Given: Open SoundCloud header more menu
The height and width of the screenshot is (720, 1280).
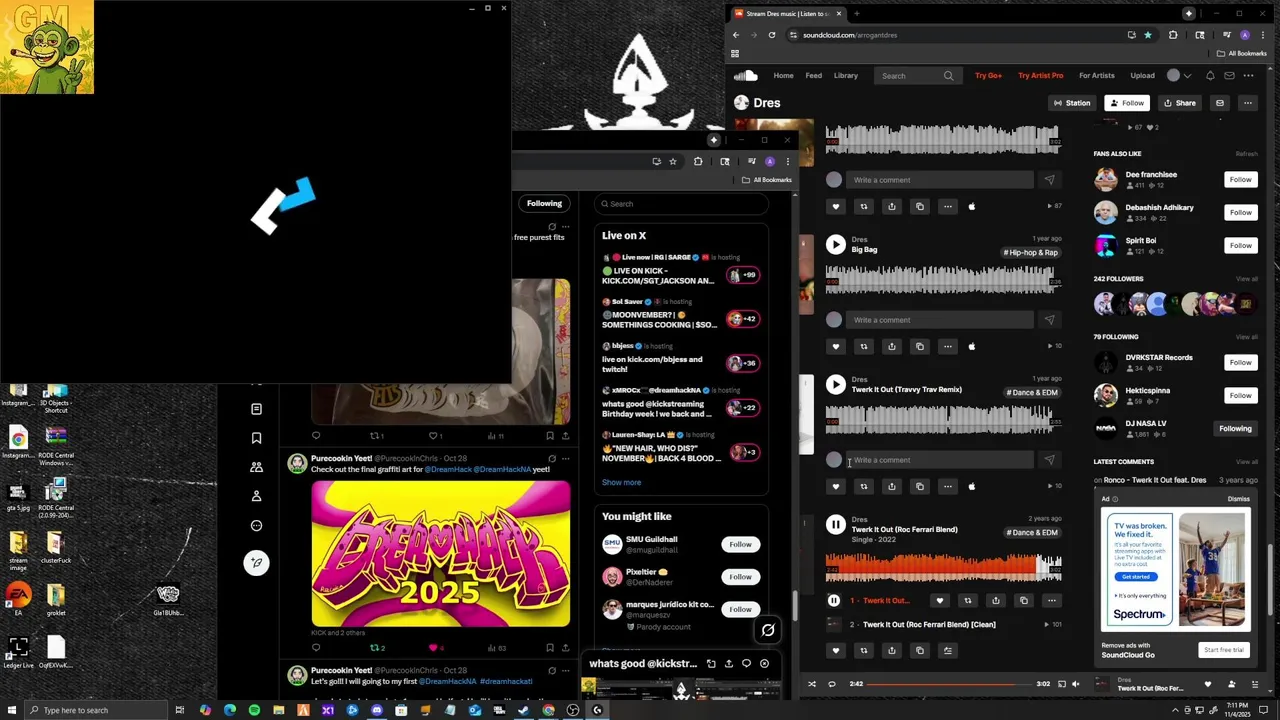Looking at the screenshot, I should click(1248, 75).
